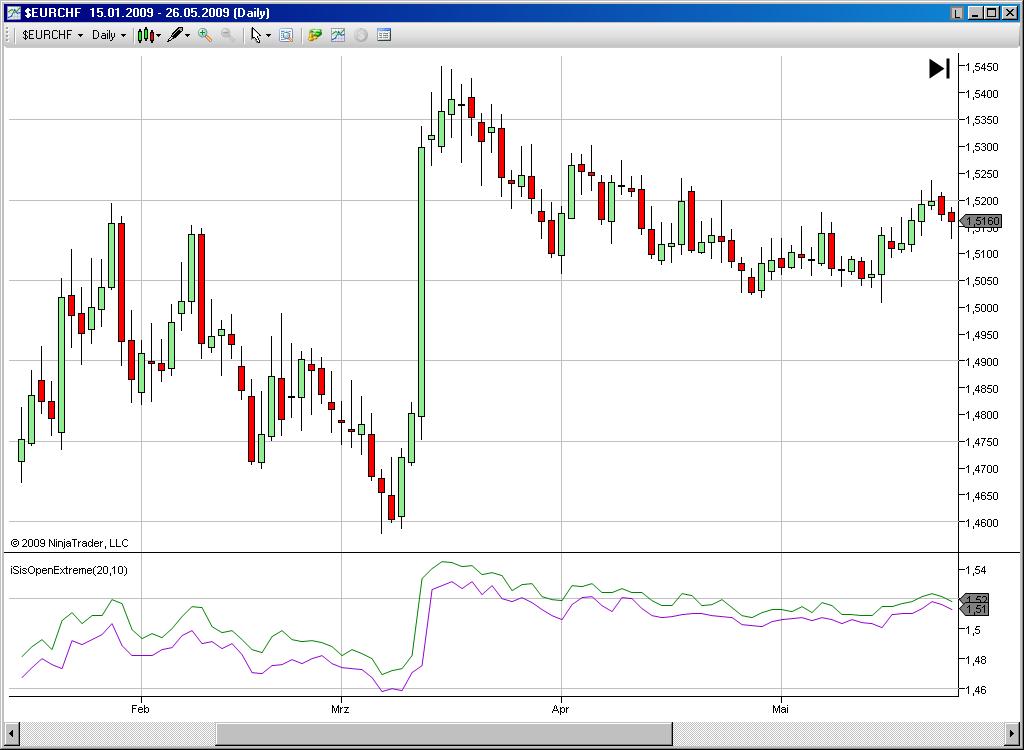
Task: Click the L link button in title bar
Action: click(x=957, y=12)
